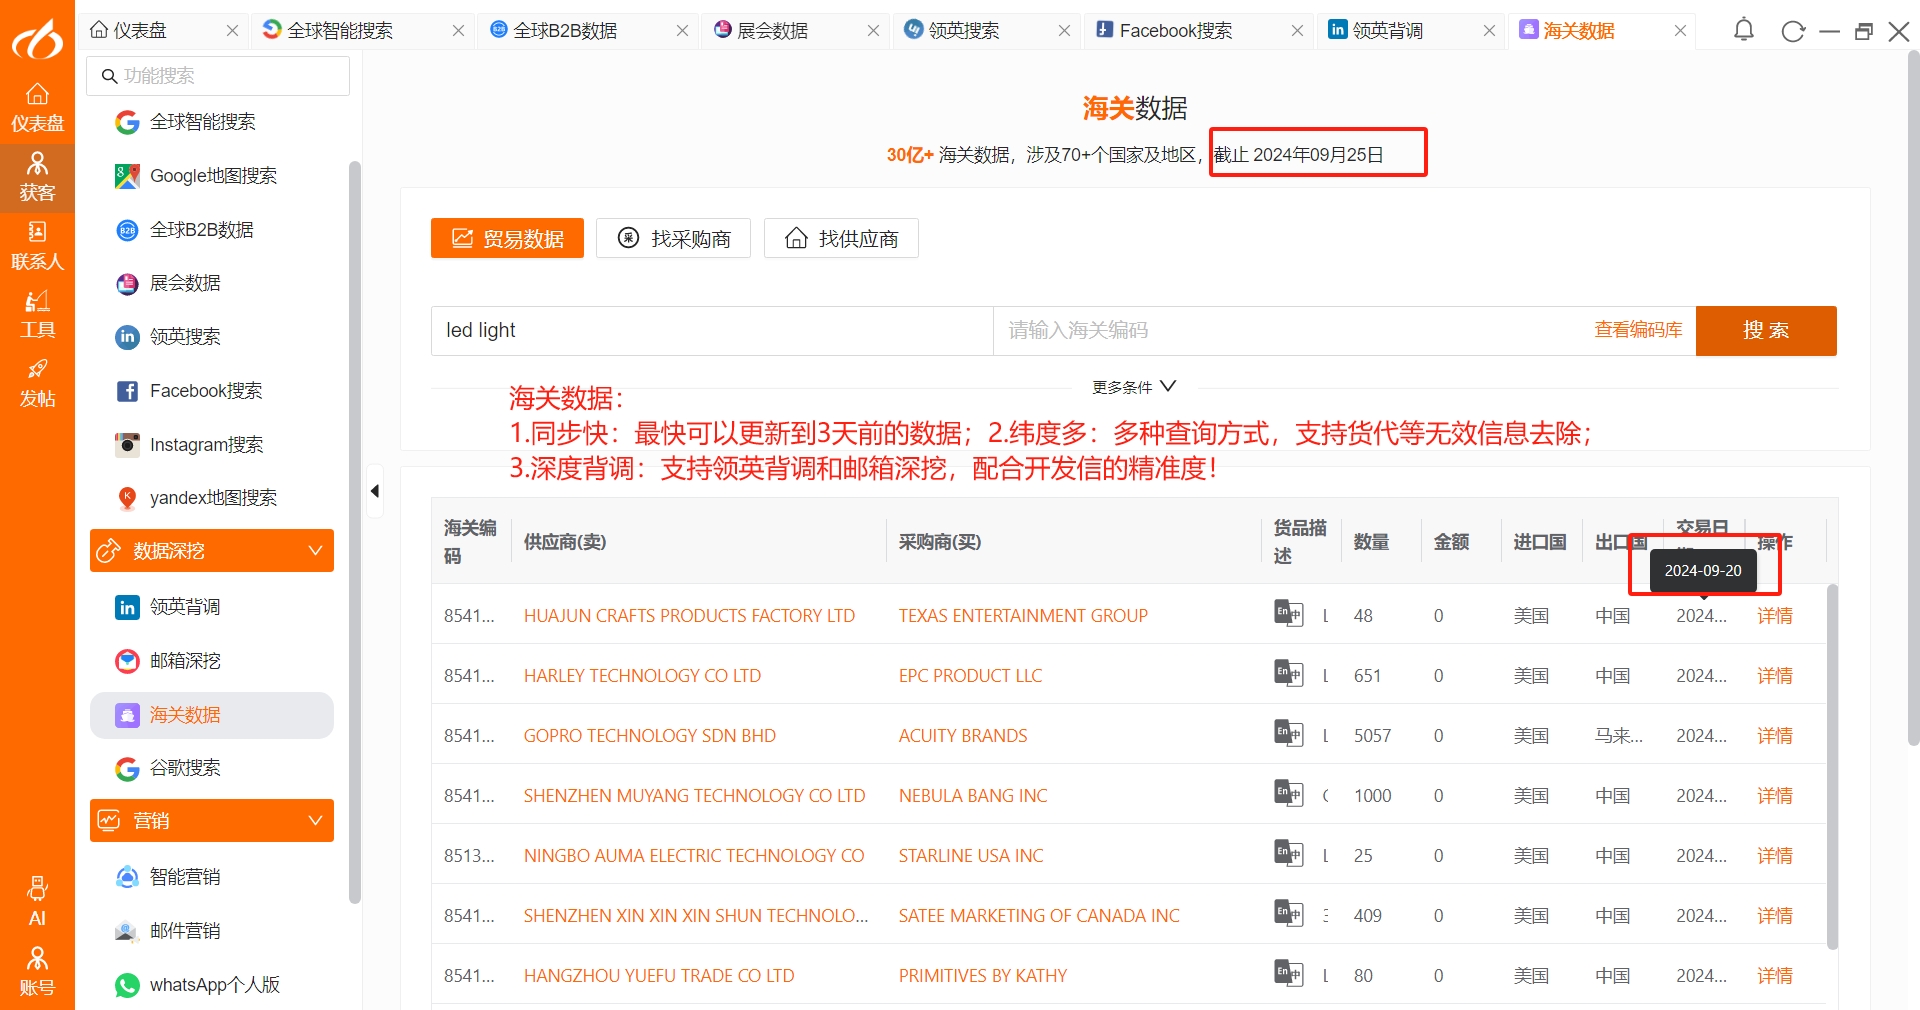Open the 查看编码库 link

pyautogui.click(x=1638, y=330)
